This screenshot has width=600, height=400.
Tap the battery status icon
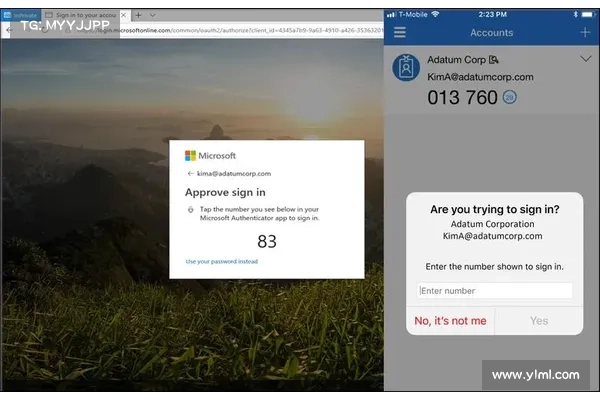pos(588,15)
